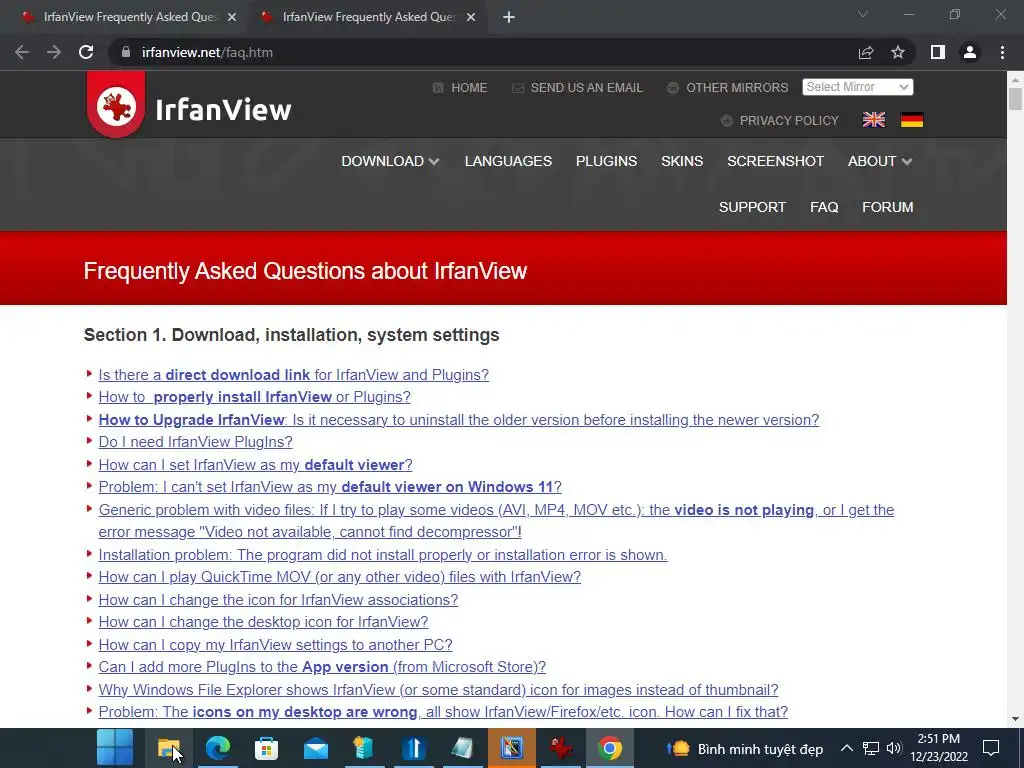Open File Explorer thumbnail FAQ link
Image resolution: width=1024 pixels, height=768 pixels.
pos(438,690)
